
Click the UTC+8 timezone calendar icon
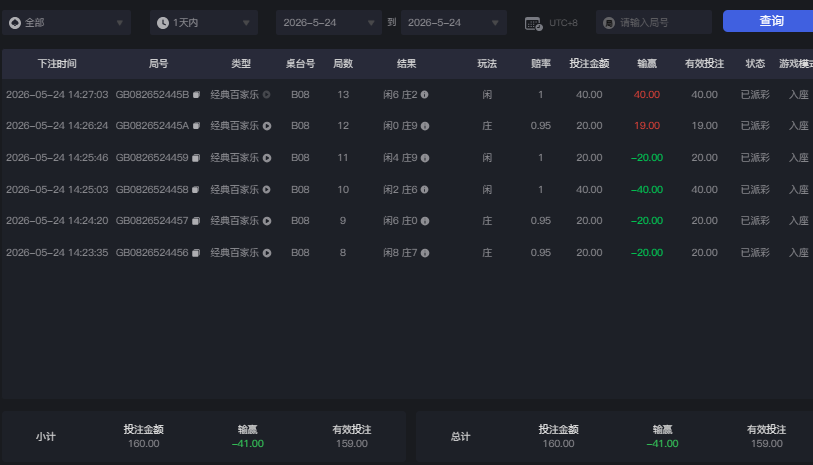534,23
